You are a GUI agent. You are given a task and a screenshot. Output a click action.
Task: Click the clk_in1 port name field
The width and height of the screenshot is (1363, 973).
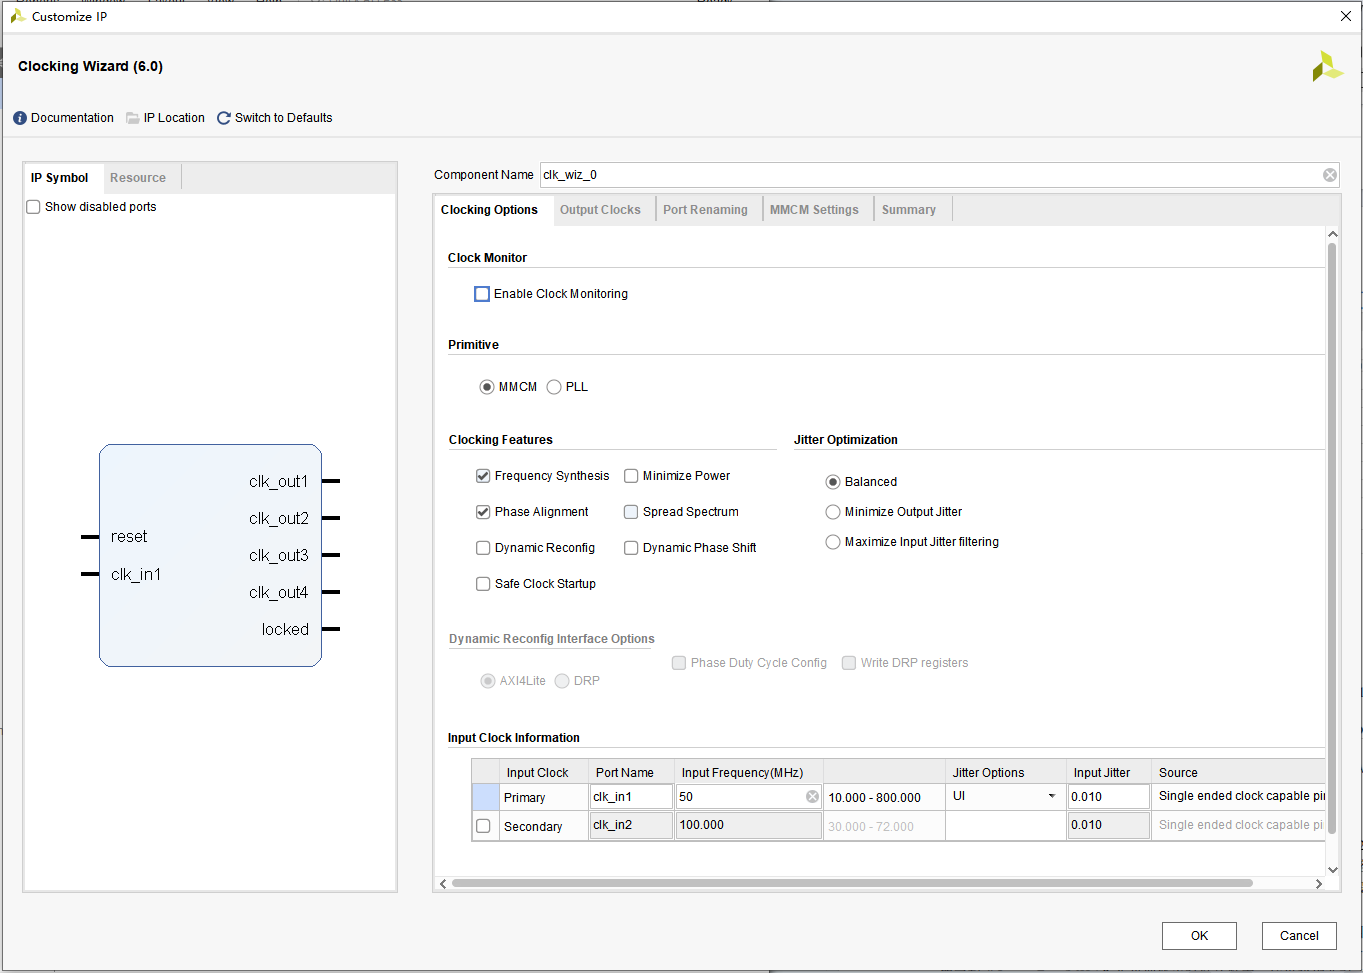click(x=631, y=797)
